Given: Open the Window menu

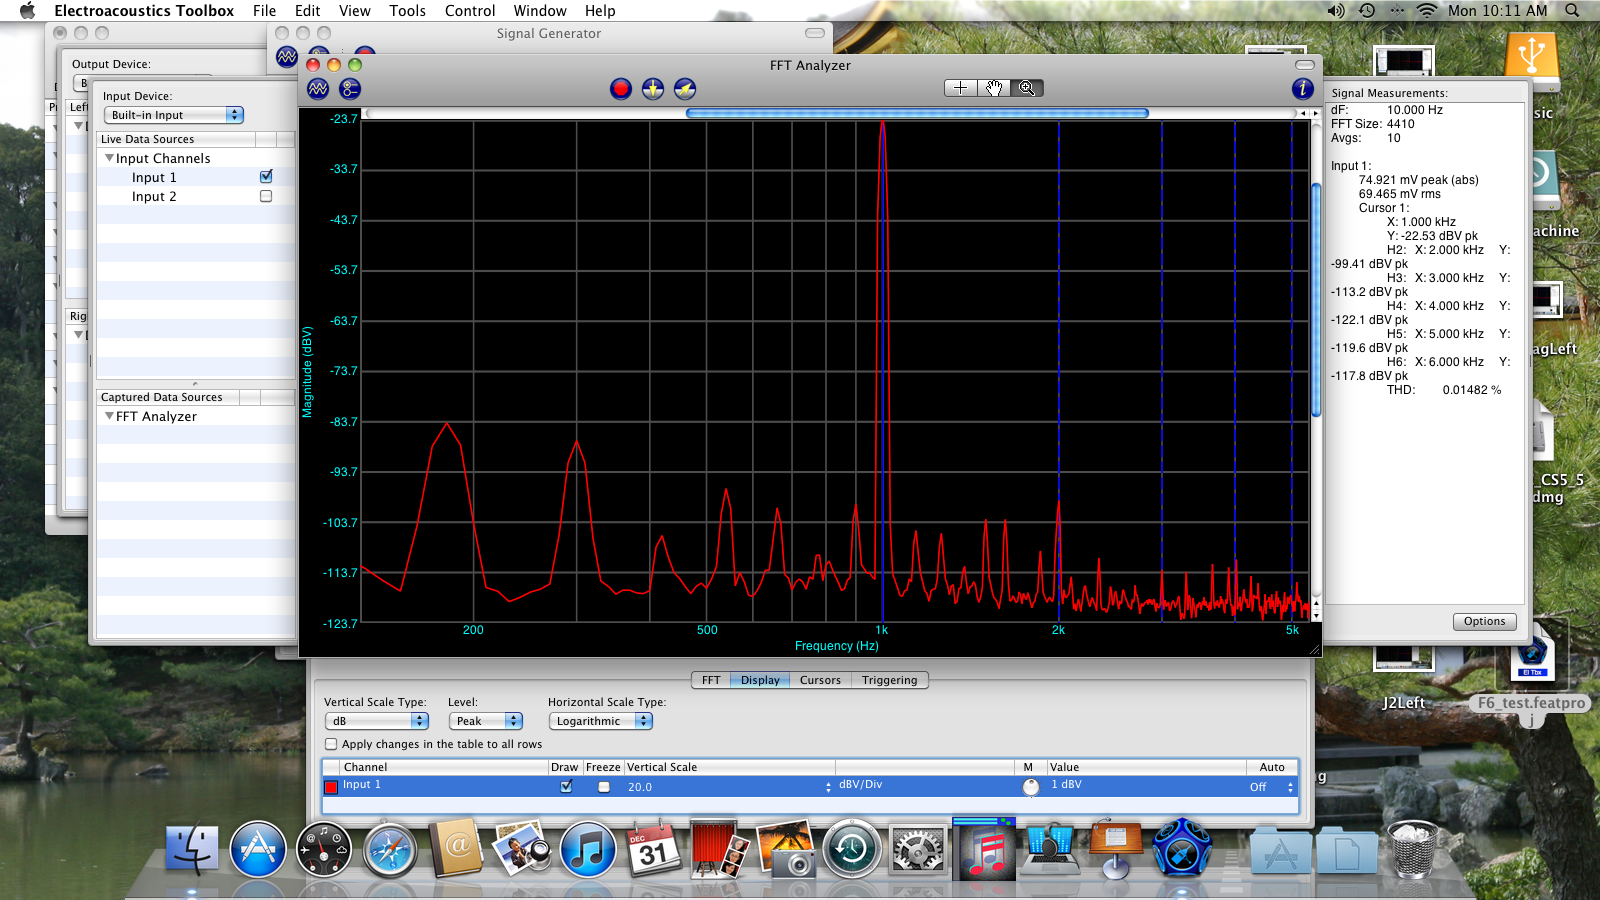Looking at the screenshot, I should click(x=540, y=11).
